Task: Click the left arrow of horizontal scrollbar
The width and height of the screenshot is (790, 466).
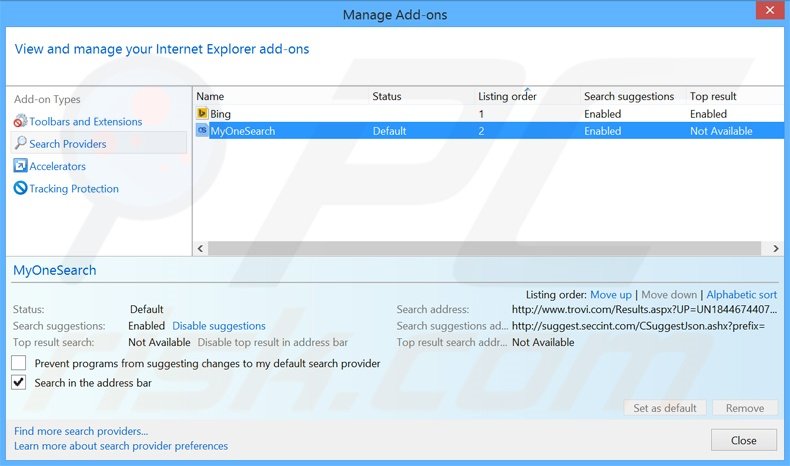Action: tap(201, 248)
